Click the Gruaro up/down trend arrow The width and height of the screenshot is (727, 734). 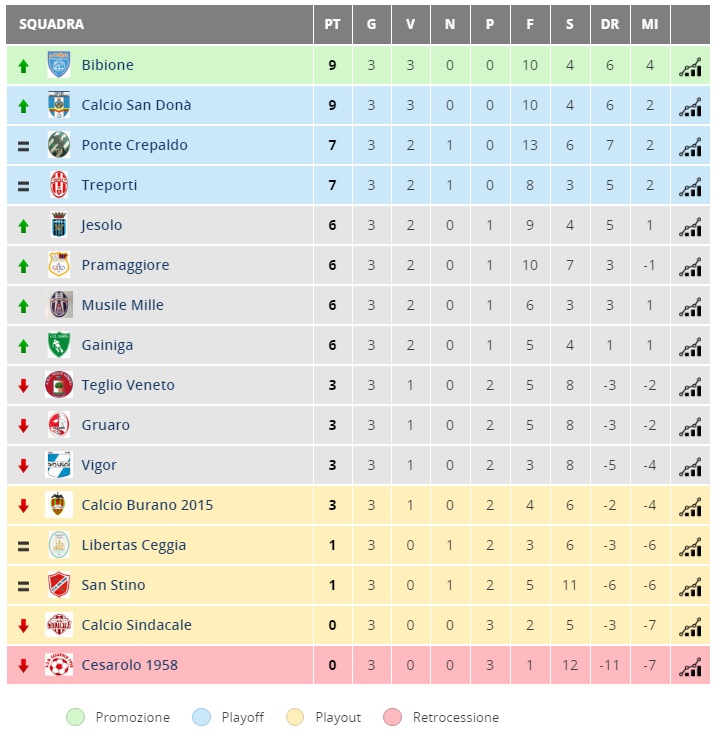pyautogui.click(x=23, y=426)
